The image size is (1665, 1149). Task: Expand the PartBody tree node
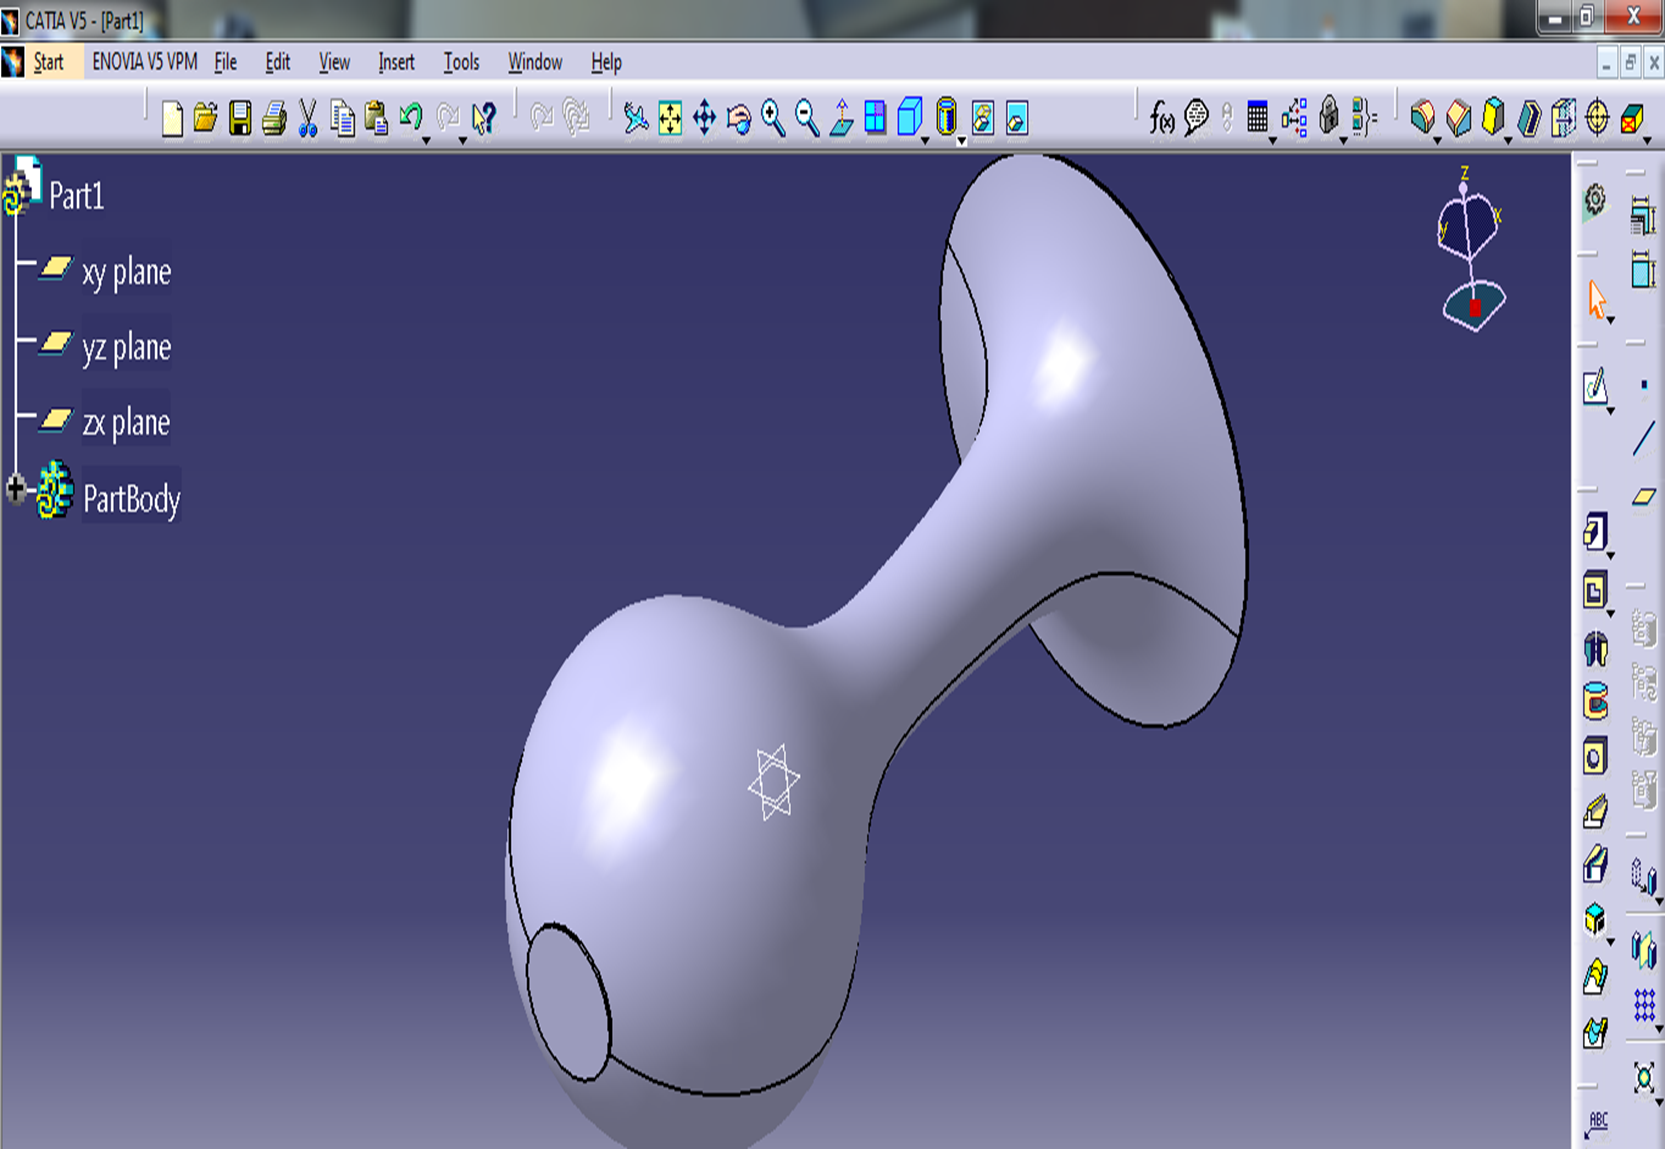click(x=16, y=489)
